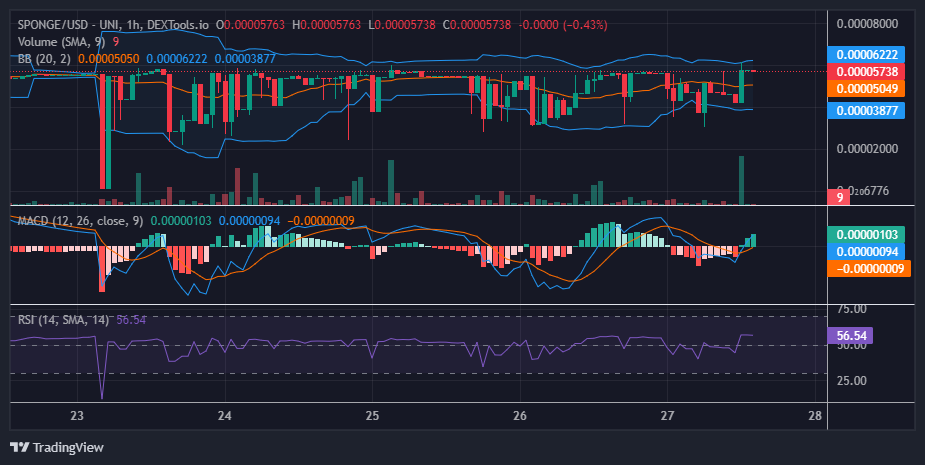Viewport: 925px width, 465px height.
Task: Select the Volume (SMA, 9) indicator legend
Action: pyautogui.click(x=61, y=42)
